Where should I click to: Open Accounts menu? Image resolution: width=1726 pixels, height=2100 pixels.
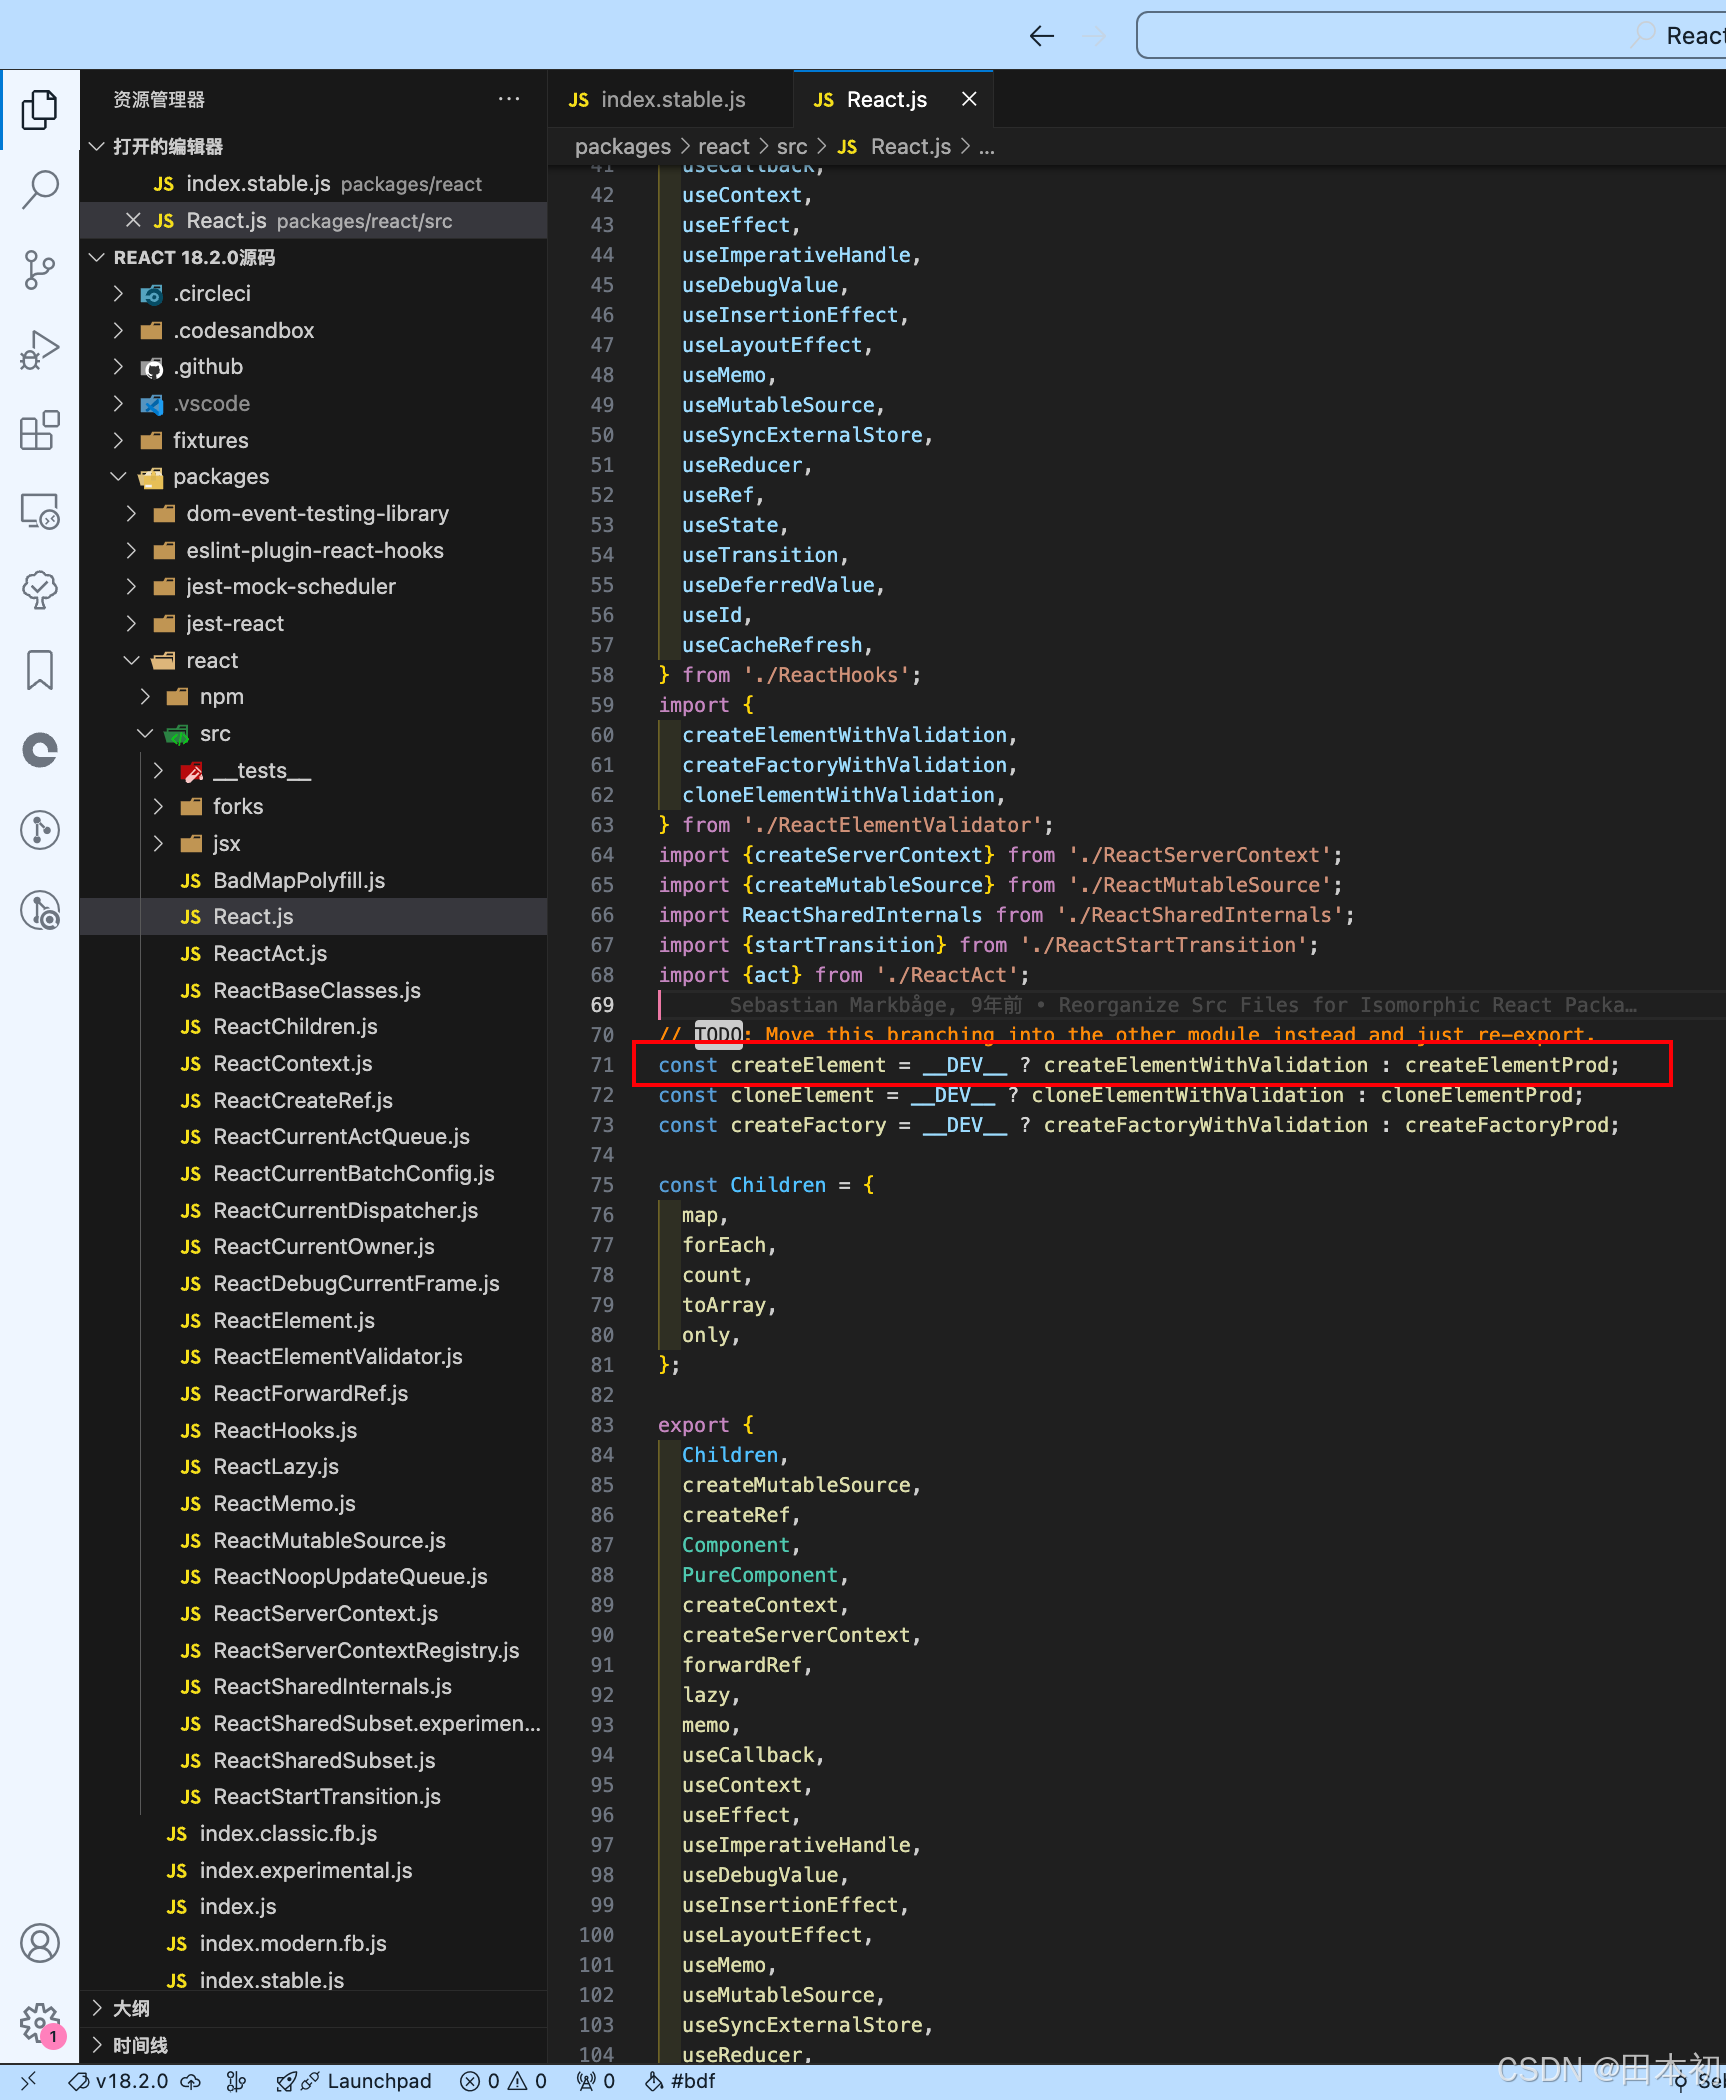pos(39,1944)
